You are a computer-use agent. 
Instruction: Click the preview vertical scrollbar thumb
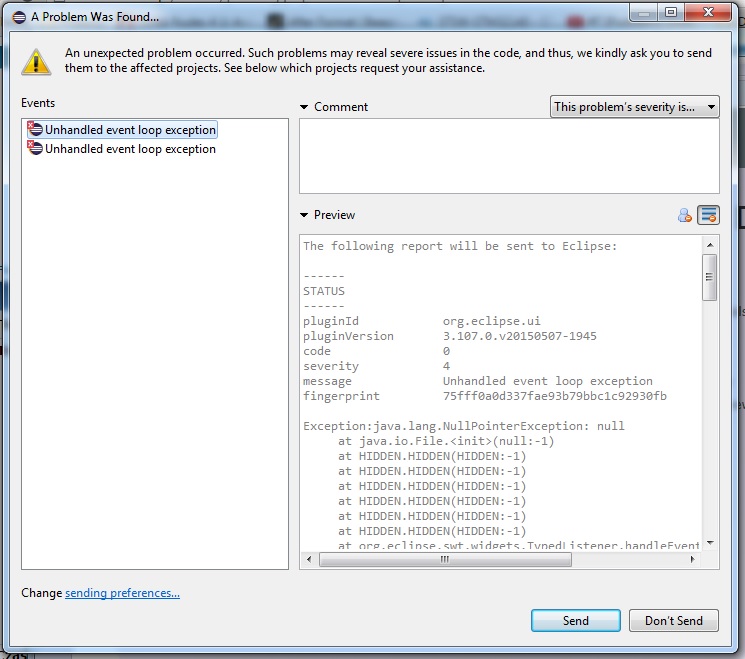pos(709,276)
